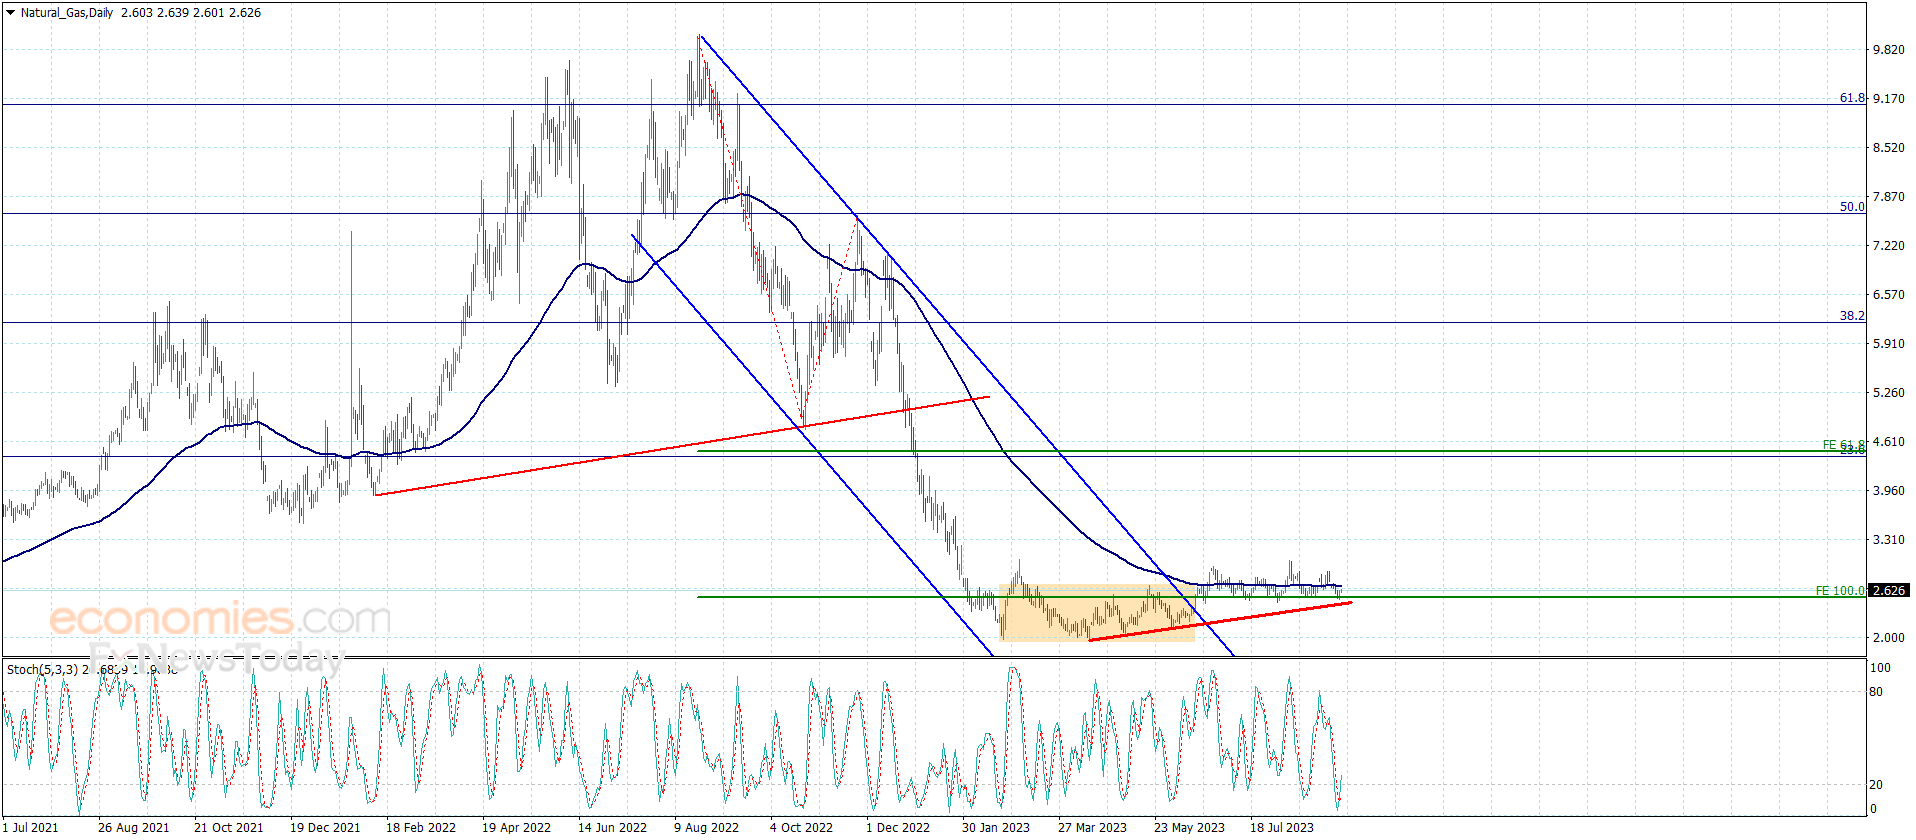
Task: Select the orange consolidation rectangle on the chart
Action: [x=1097, y=612]
